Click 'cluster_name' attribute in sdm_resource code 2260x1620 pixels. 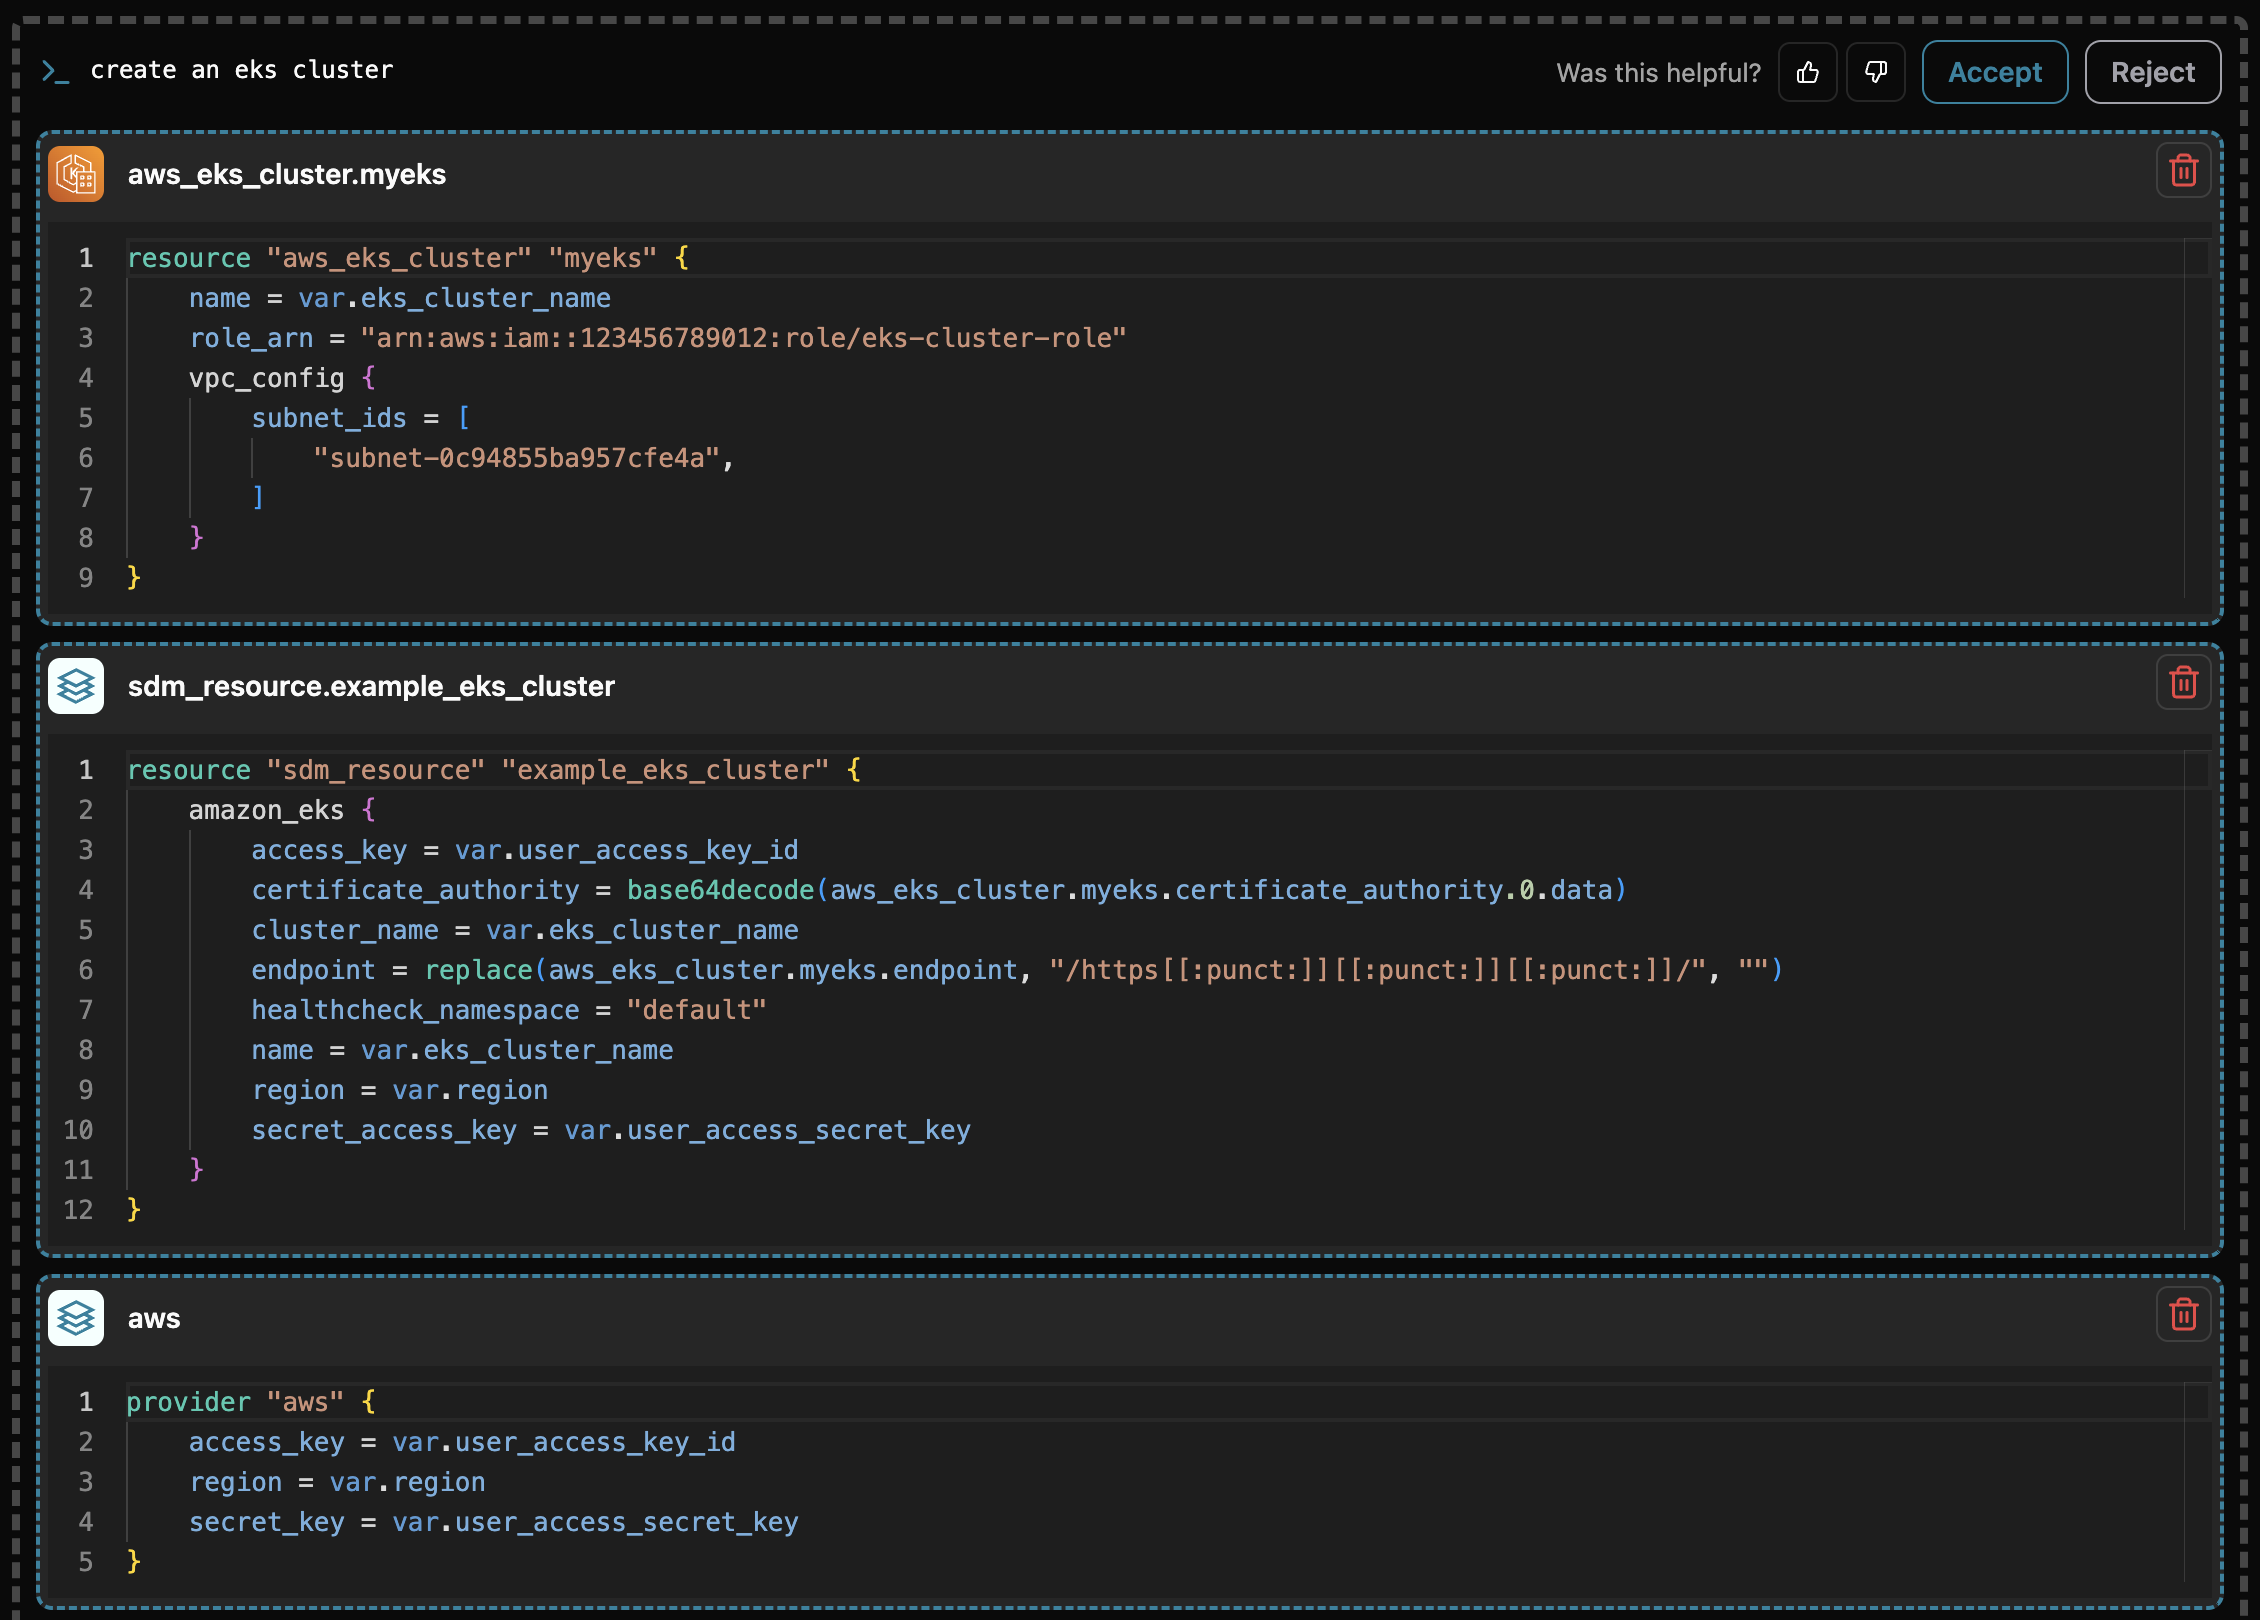click(345, 930)
